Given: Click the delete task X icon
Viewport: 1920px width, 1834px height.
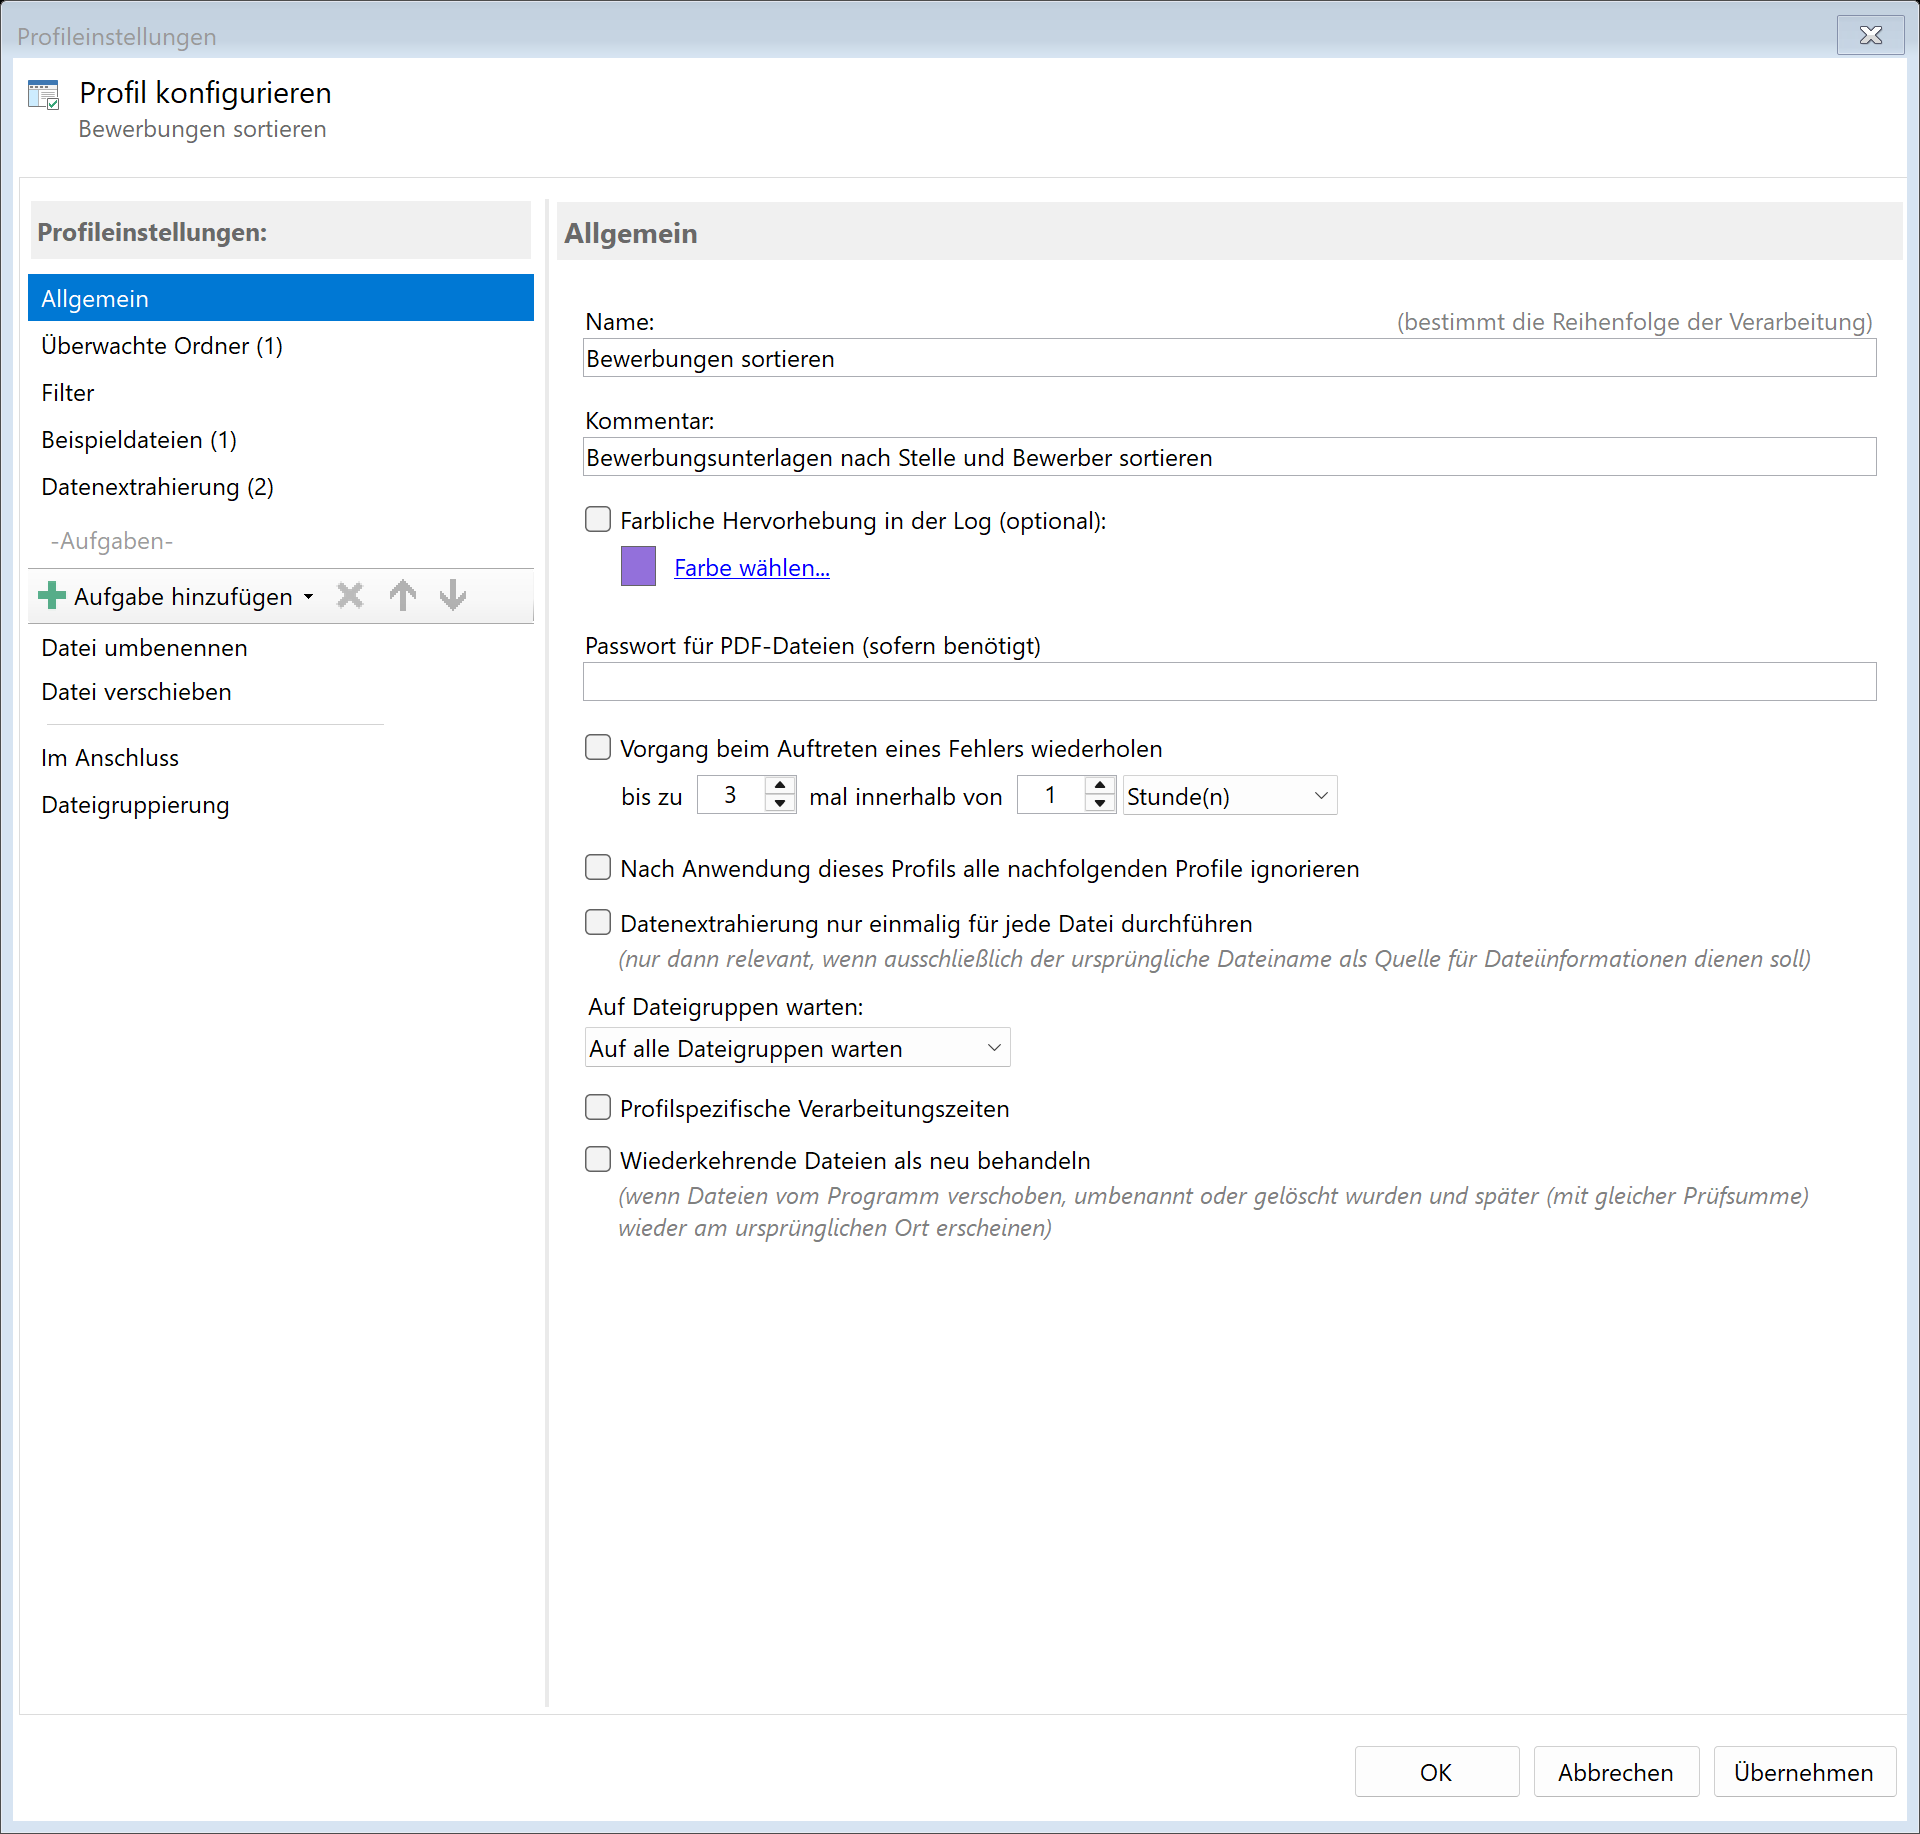Looking at the screenshot, I should click(x=349, y=596).
